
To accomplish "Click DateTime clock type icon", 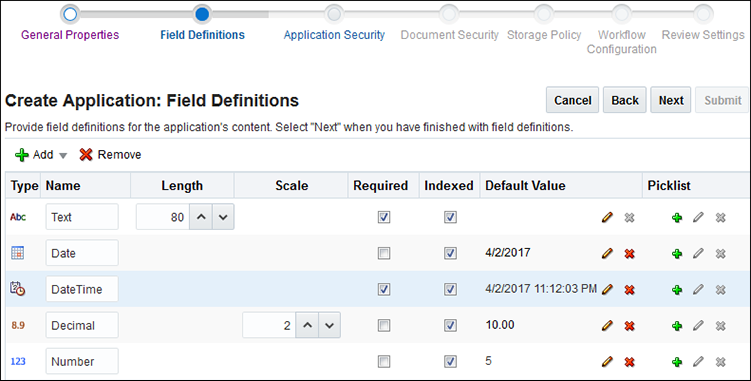I will tap(18, 289).
